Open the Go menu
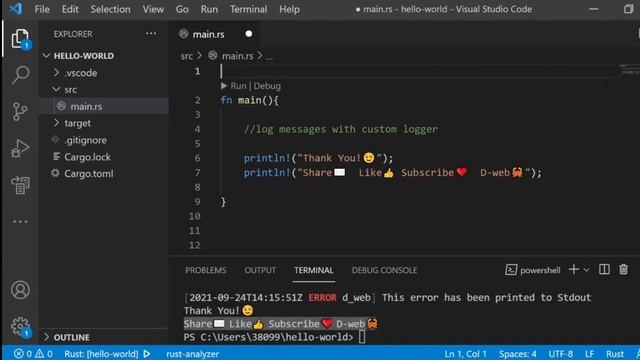Viewport: 640px width, 360px height. tap(182, 9)
